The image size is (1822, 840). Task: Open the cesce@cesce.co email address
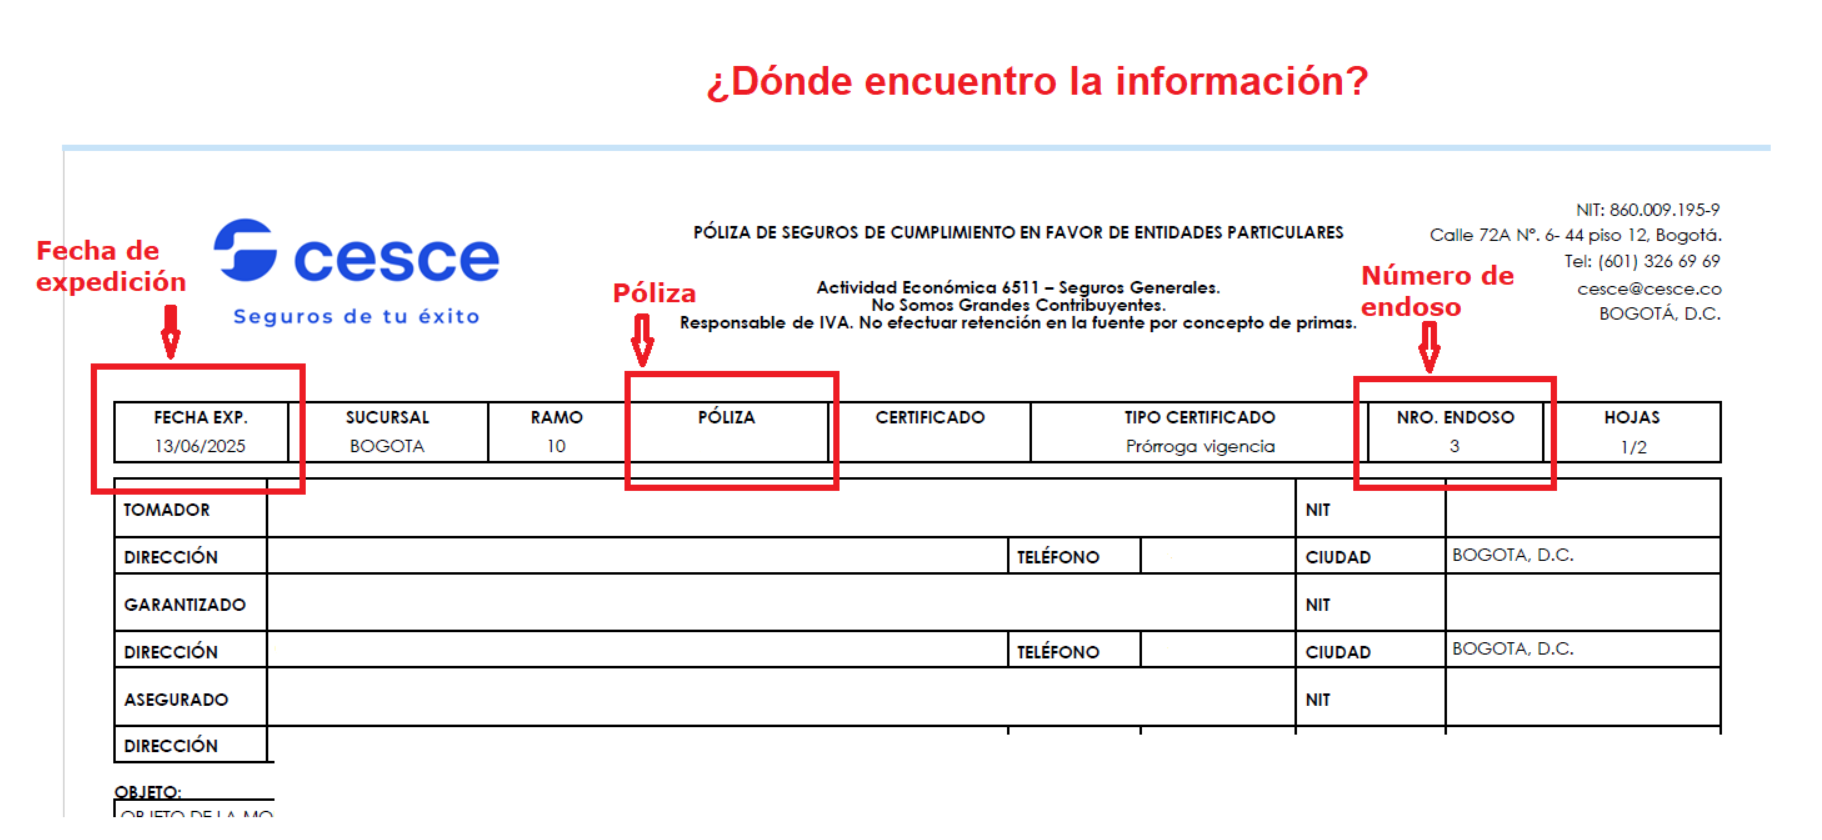(1648, 289)
